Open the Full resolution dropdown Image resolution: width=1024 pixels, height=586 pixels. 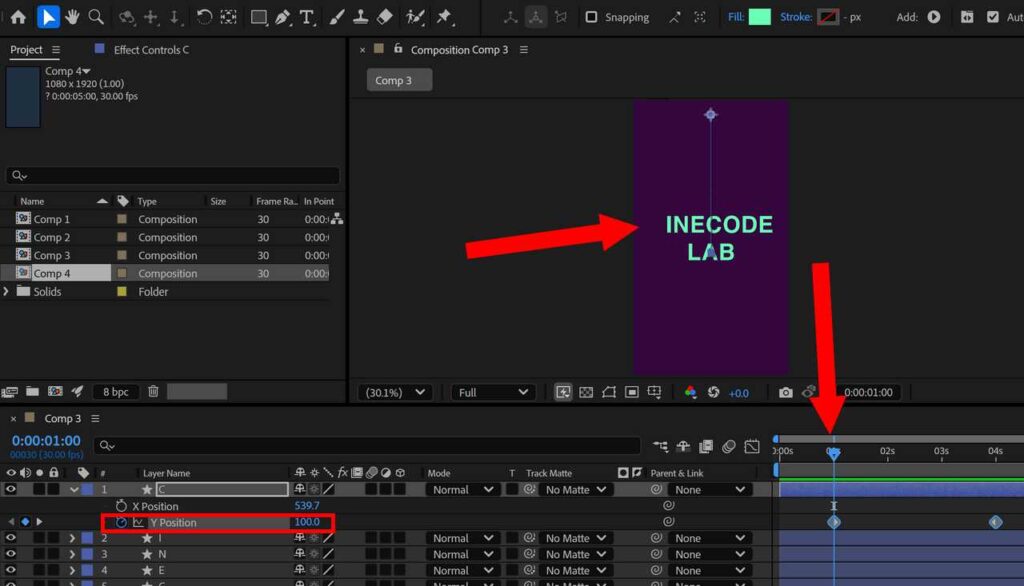coord(493,392)
